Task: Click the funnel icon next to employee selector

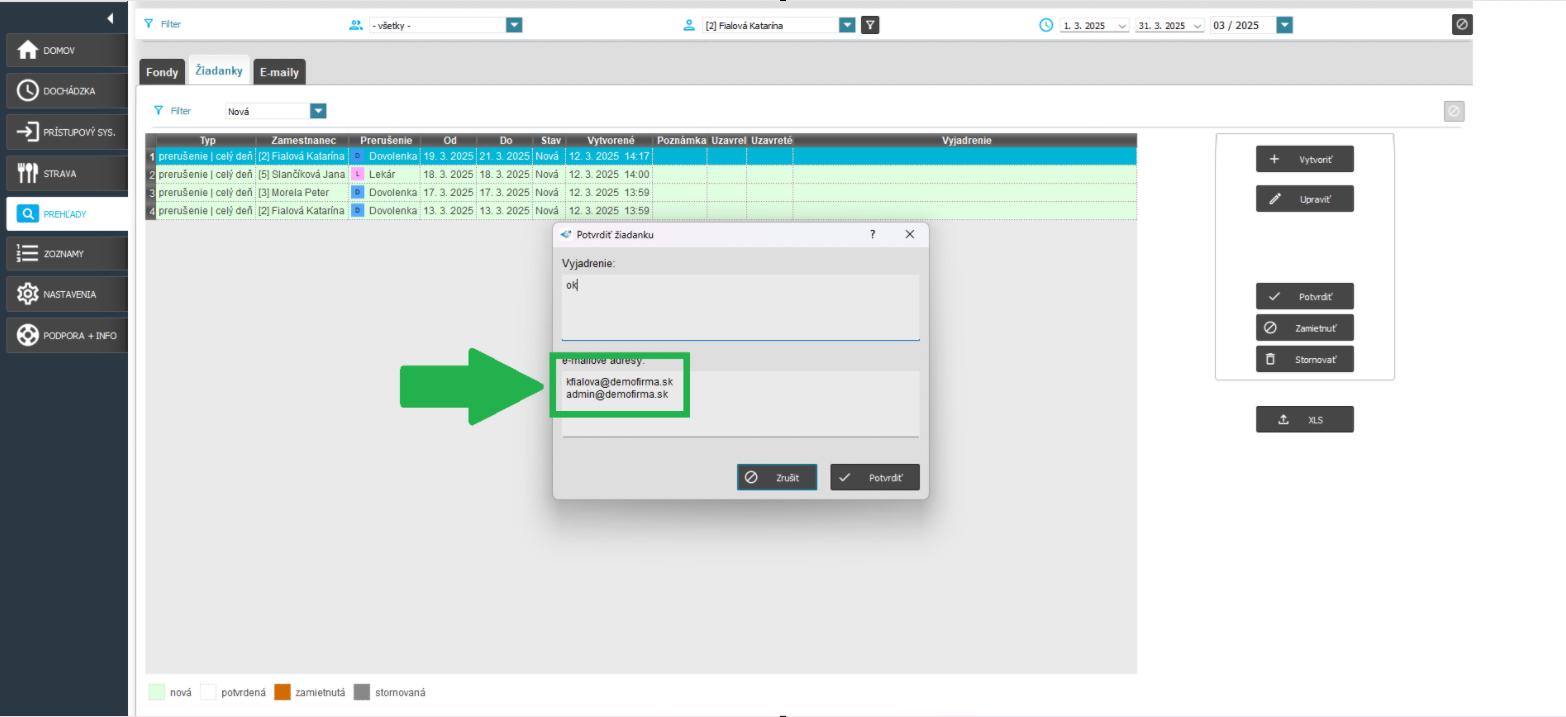Action: (x=870, y=25)
